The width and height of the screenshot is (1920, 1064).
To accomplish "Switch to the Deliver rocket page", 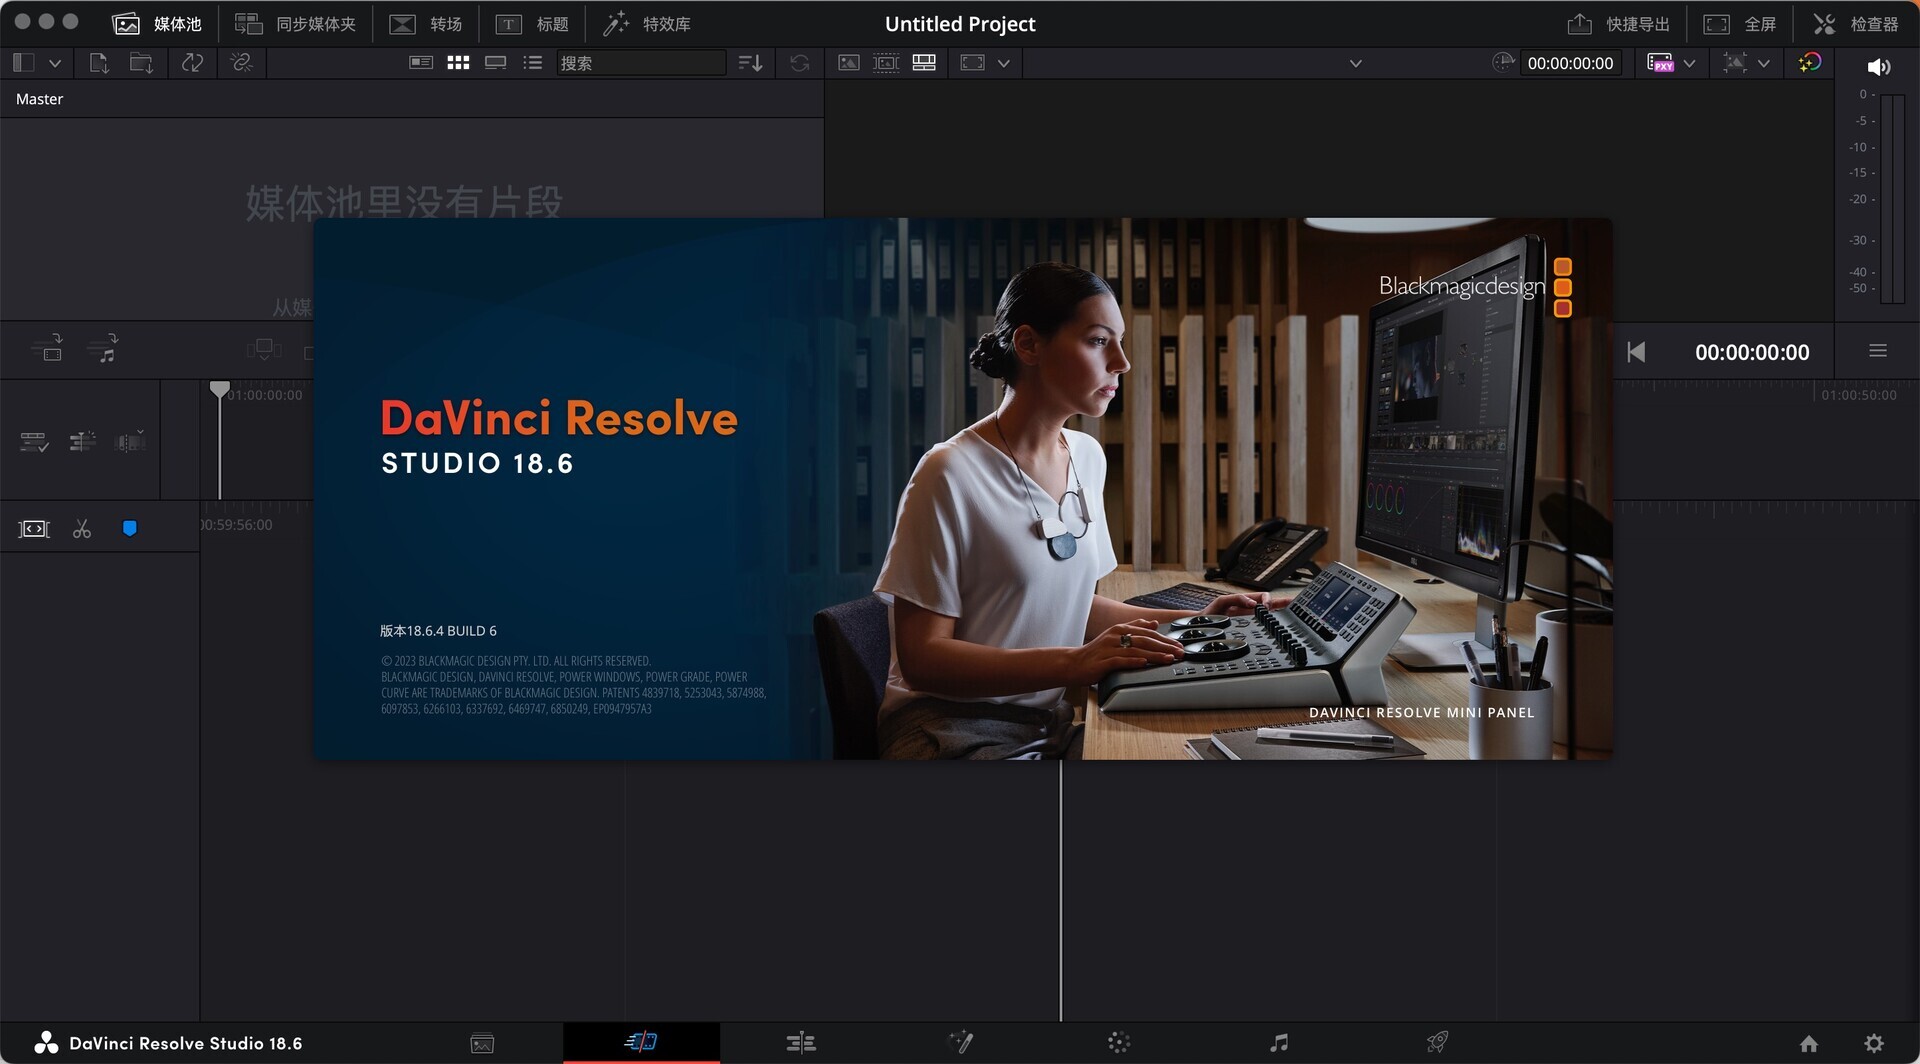I will point(1437,1043).
